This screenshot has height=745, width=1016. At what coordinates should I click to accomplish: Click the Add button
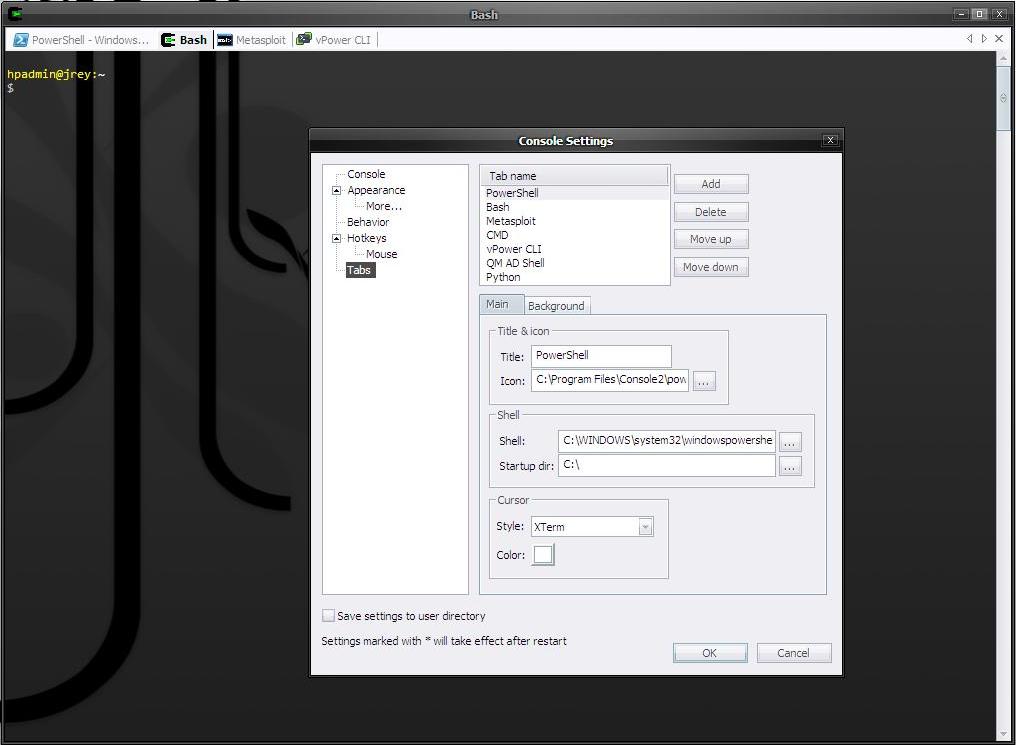(x=710, y=184)
